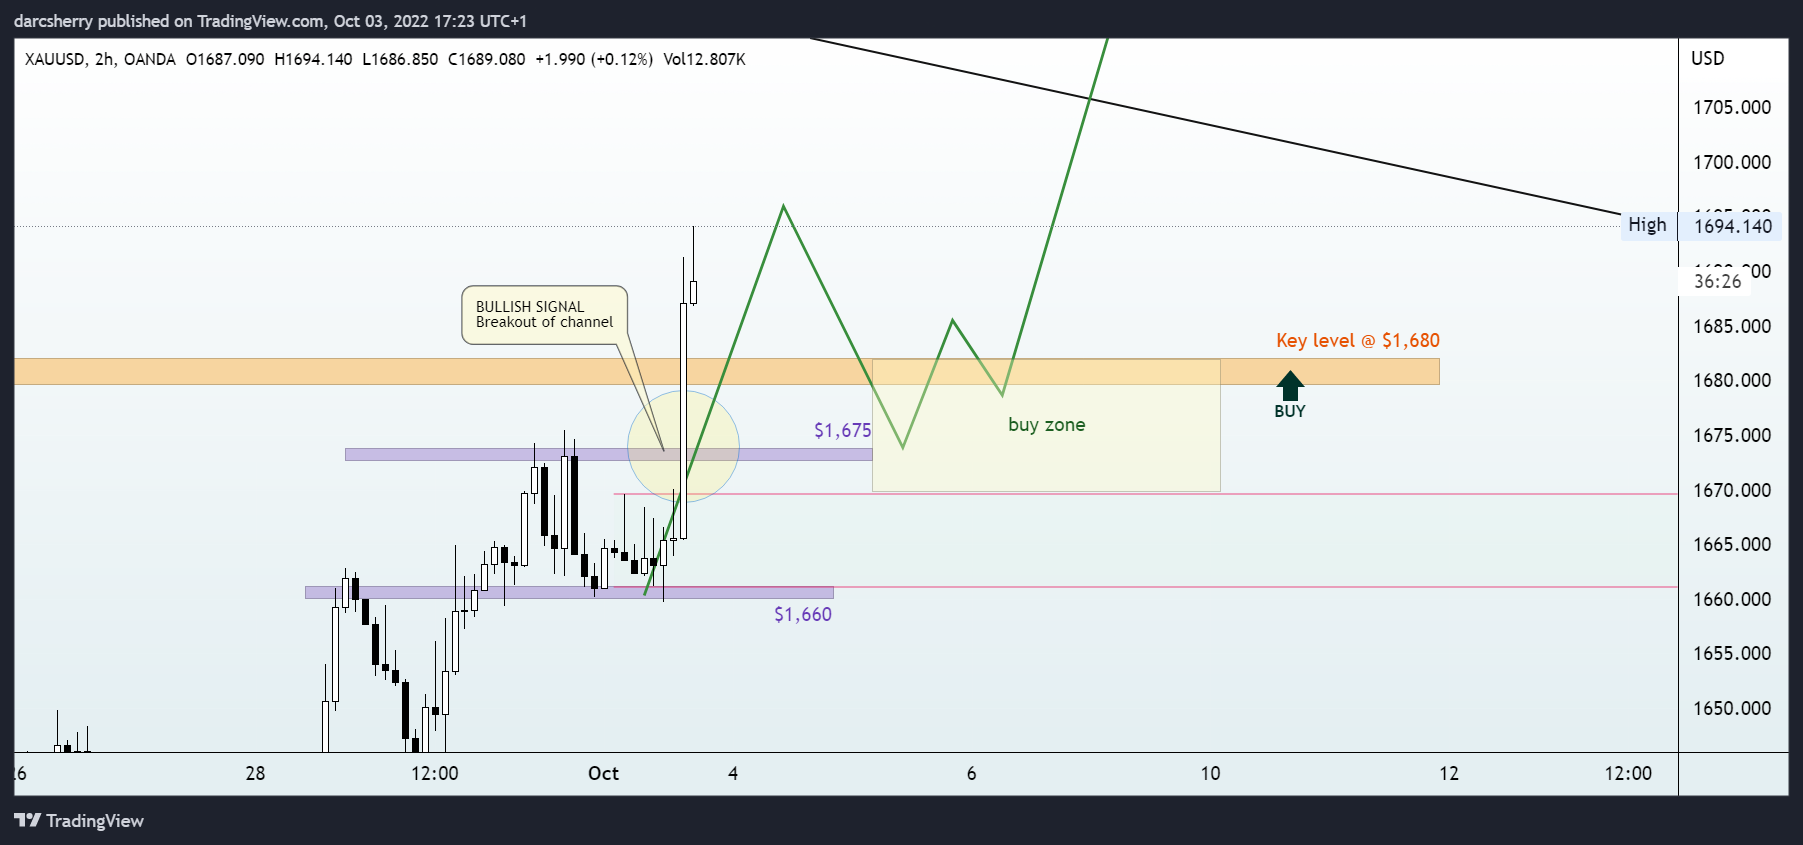Click the 1675.000 price axis value

(1731, 435)
